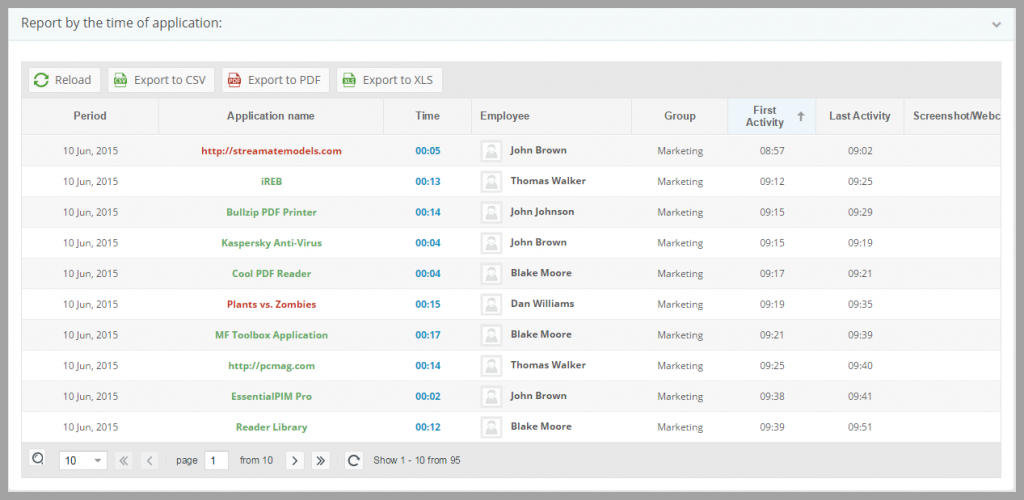1024x500 pixels.
Task: Click the Screenshot/Webcam column header
Action: pos(953,116)
